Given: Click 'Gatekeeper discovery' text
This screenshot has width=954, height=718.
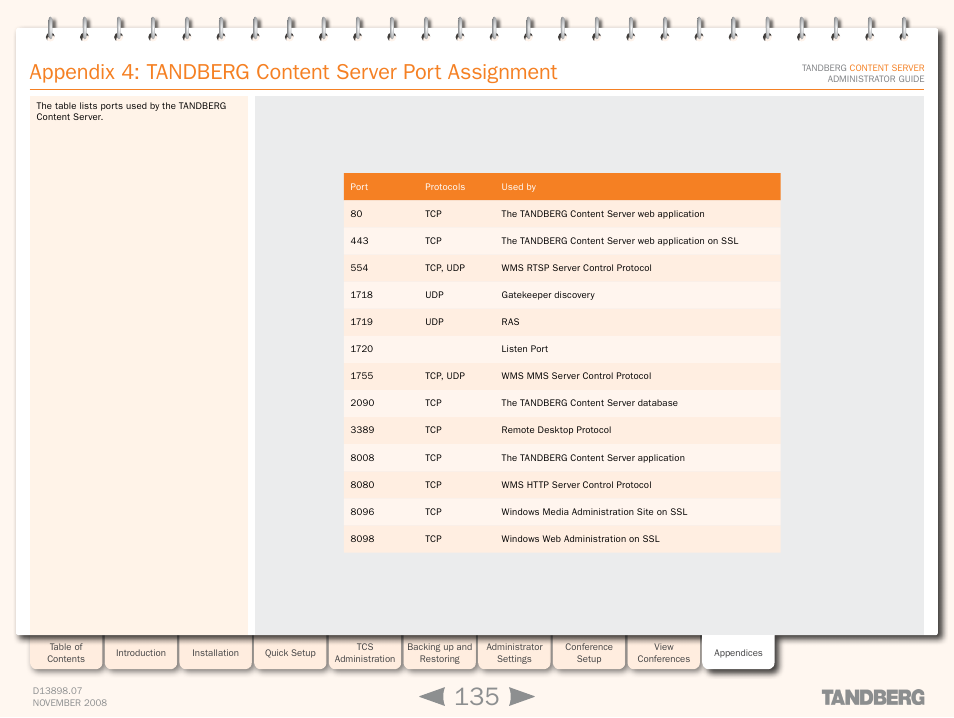Looking at the screenshot, I should point(548,295).
